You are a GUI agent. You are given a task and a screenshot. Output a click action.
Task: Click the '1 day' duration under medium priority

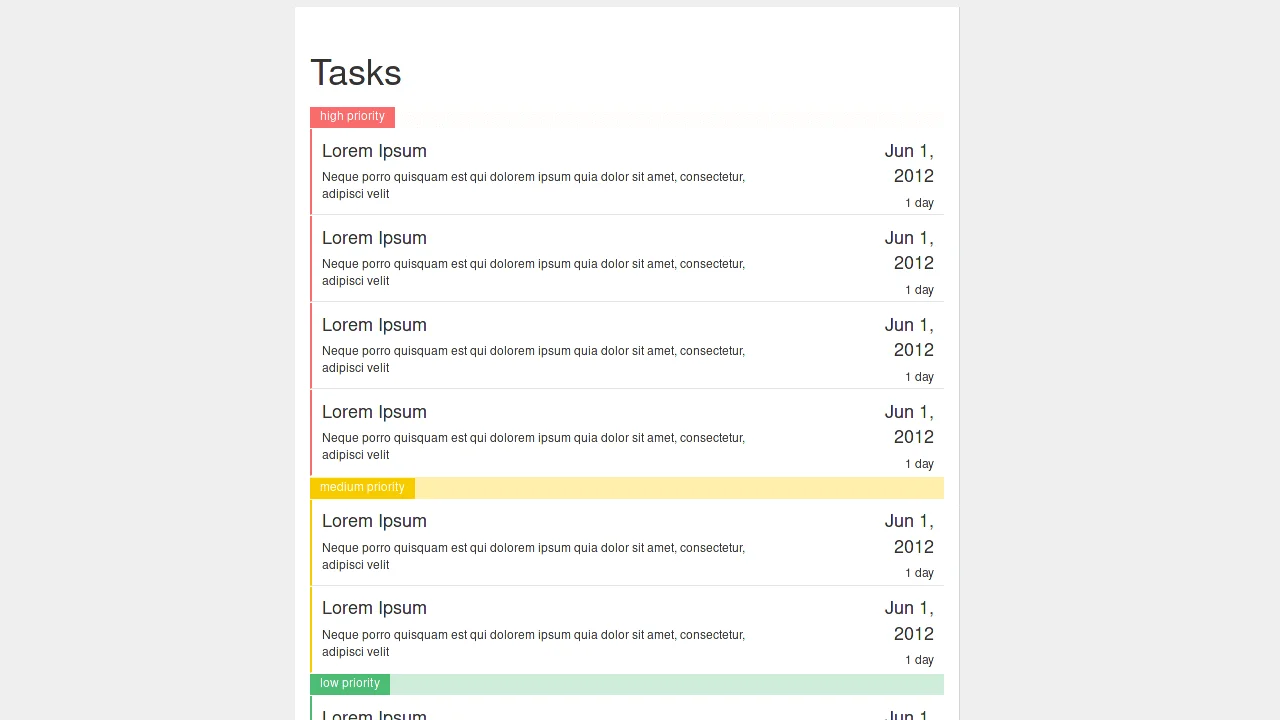(918, 572)
